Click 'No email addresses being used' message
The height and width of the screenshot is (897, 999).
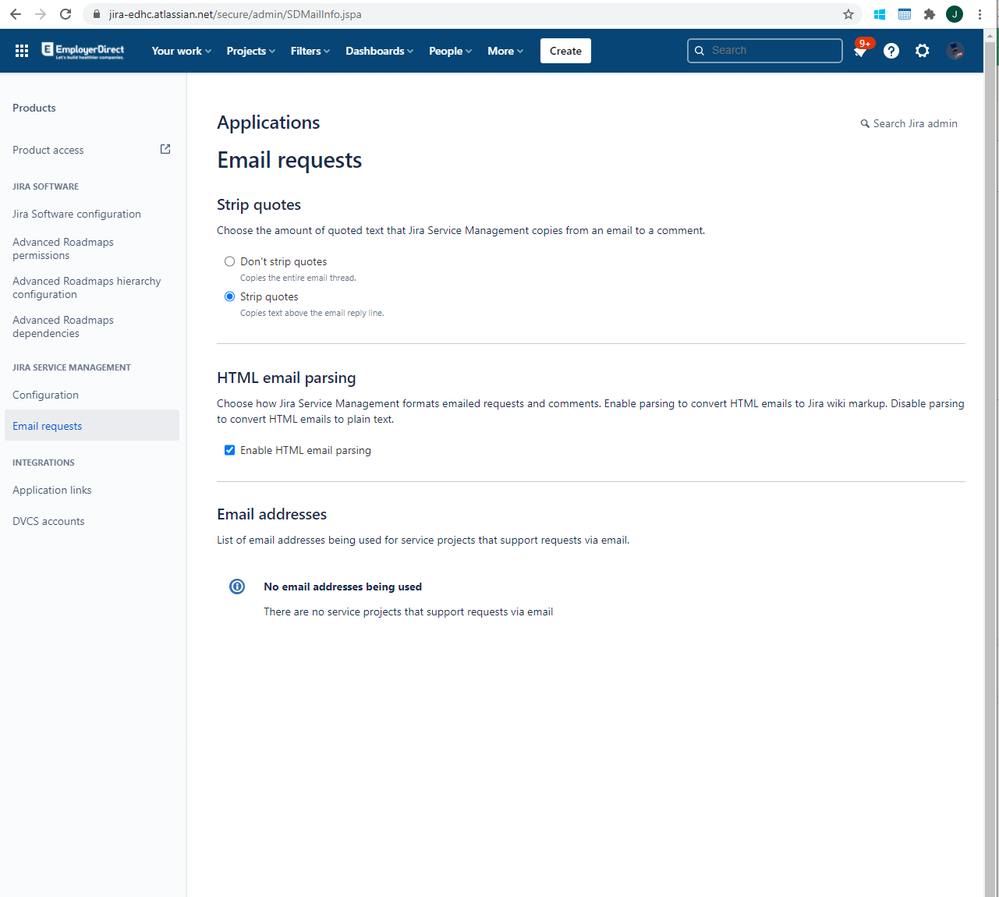(343, 587)
